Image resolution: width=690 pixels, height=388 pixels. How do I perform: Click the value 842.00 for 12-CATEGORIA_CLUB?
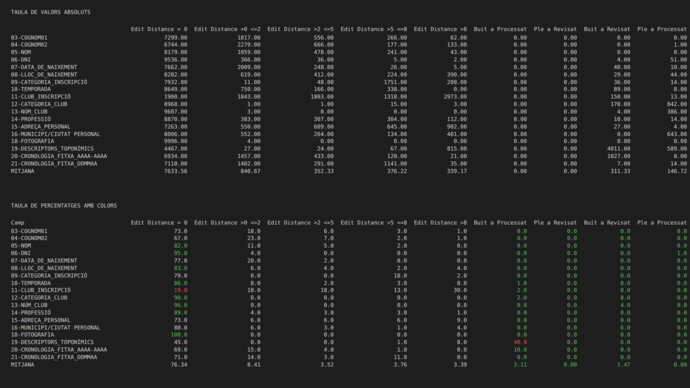point(677,104)
